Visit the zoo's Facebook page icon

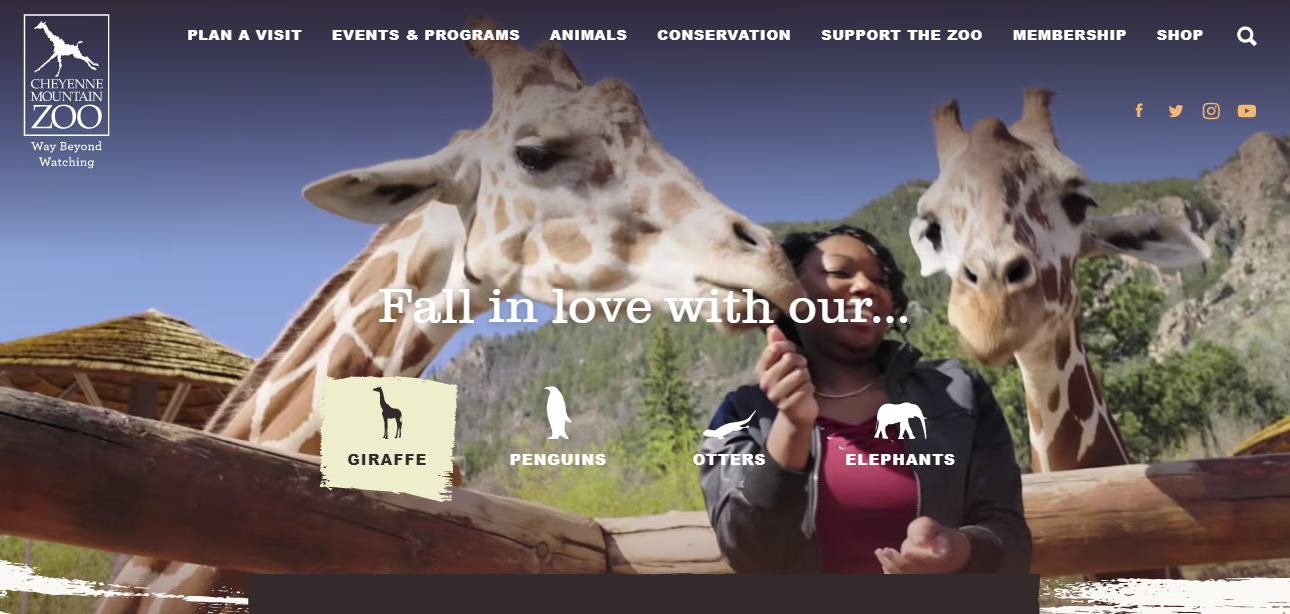[x=1139, y=111]
